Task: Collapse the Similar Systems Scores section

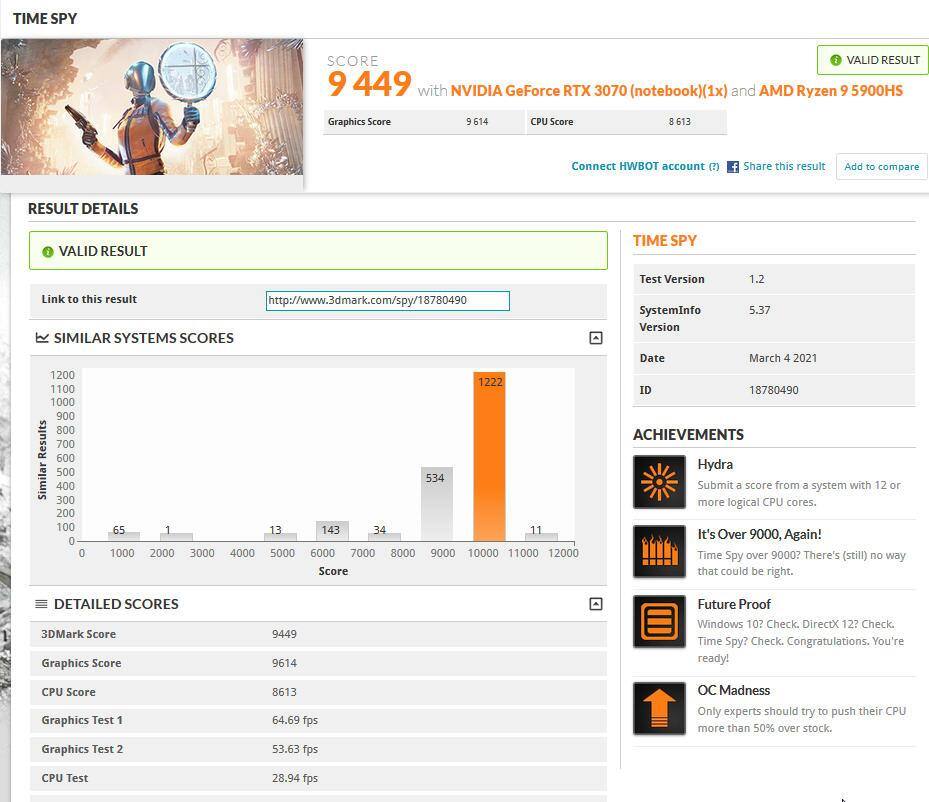Action: pyautogui.click(x=595, y=338)
